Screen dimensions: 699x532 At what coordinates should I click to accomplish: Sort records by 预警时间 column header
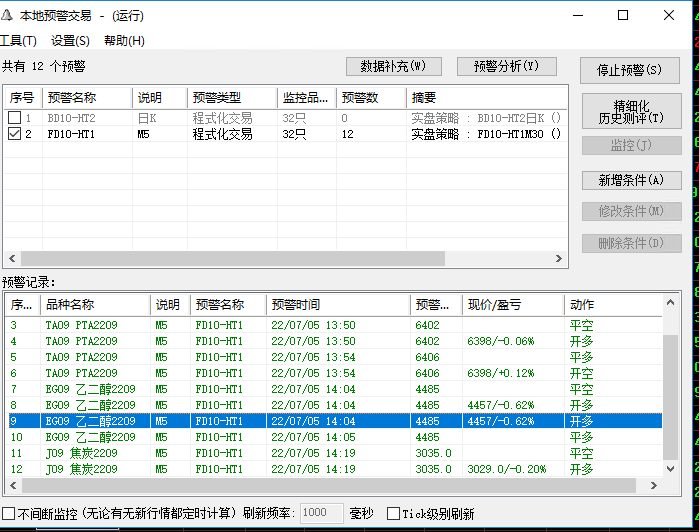tap(338, 304)
